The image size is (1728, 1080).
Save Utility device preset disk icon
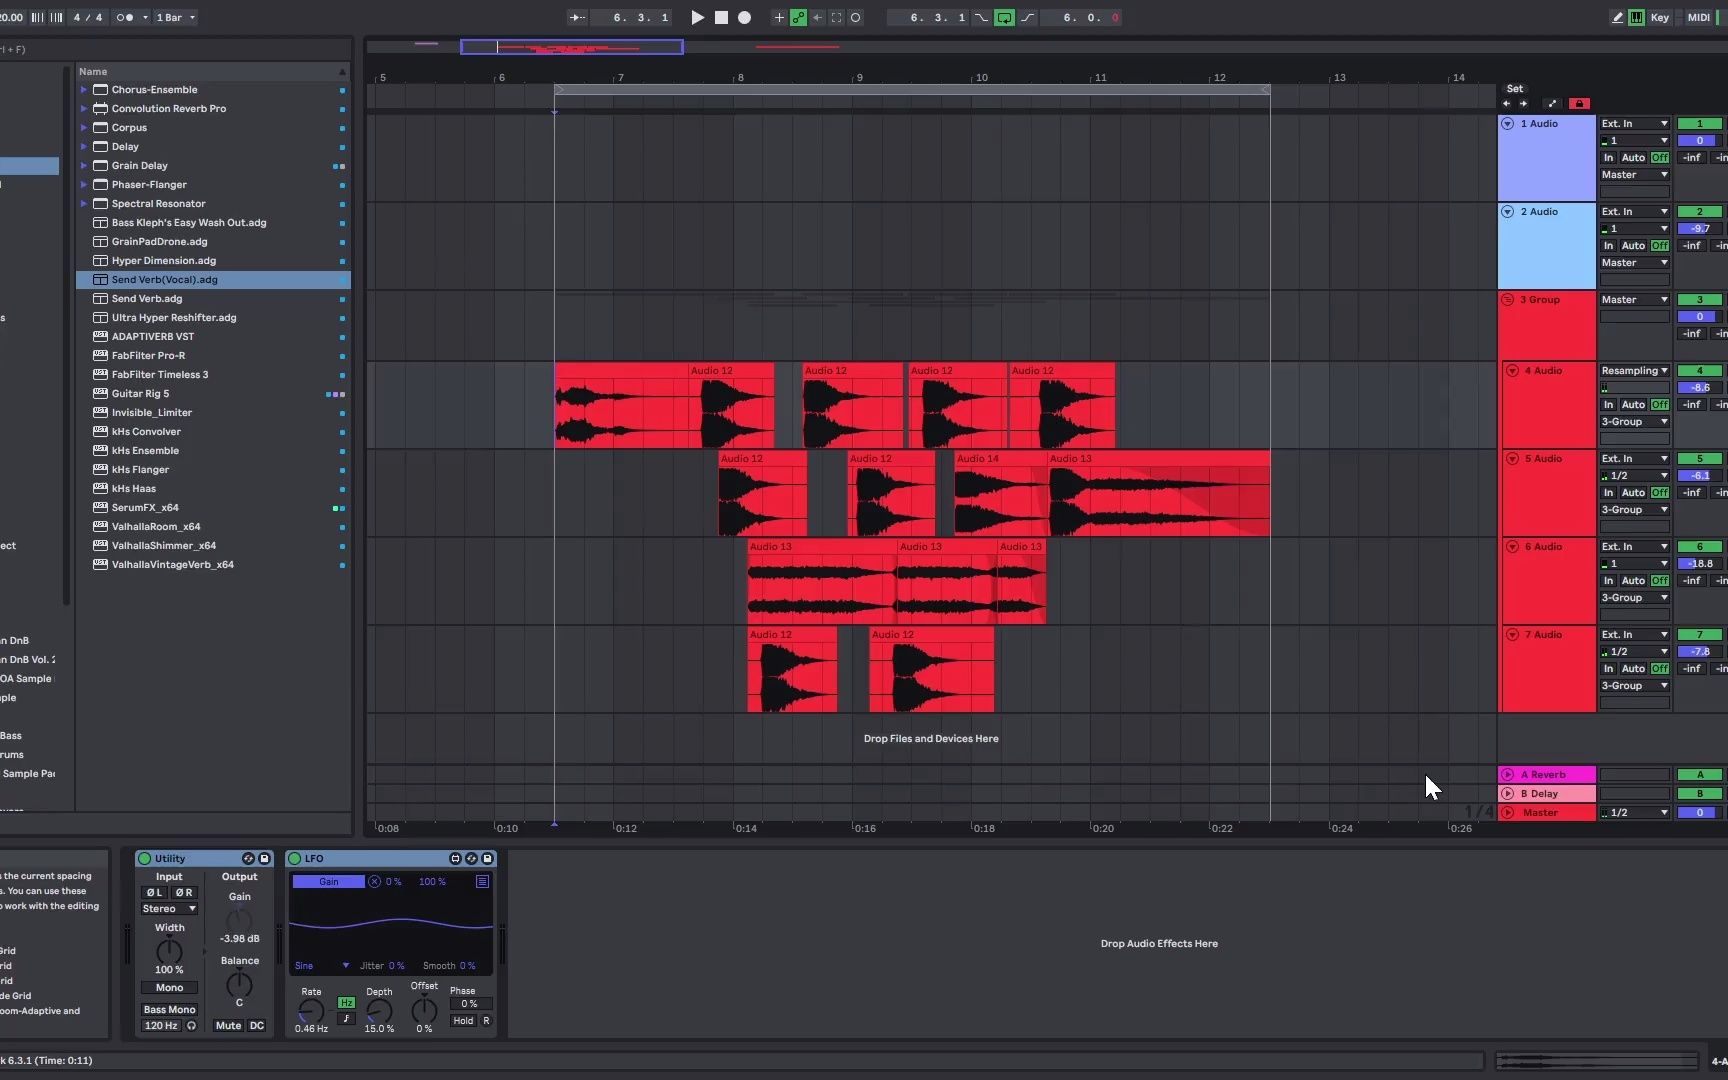[264, 858]
